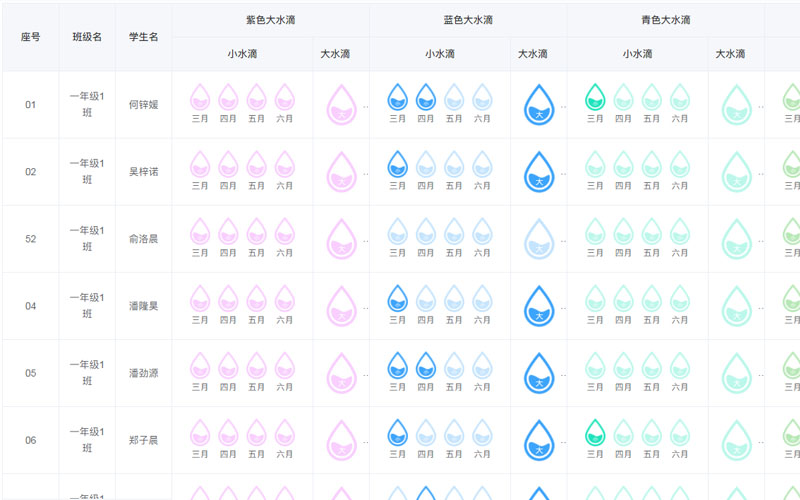
Task: Click student name cell 潘隆昊
Action: (x=144, y=306)
